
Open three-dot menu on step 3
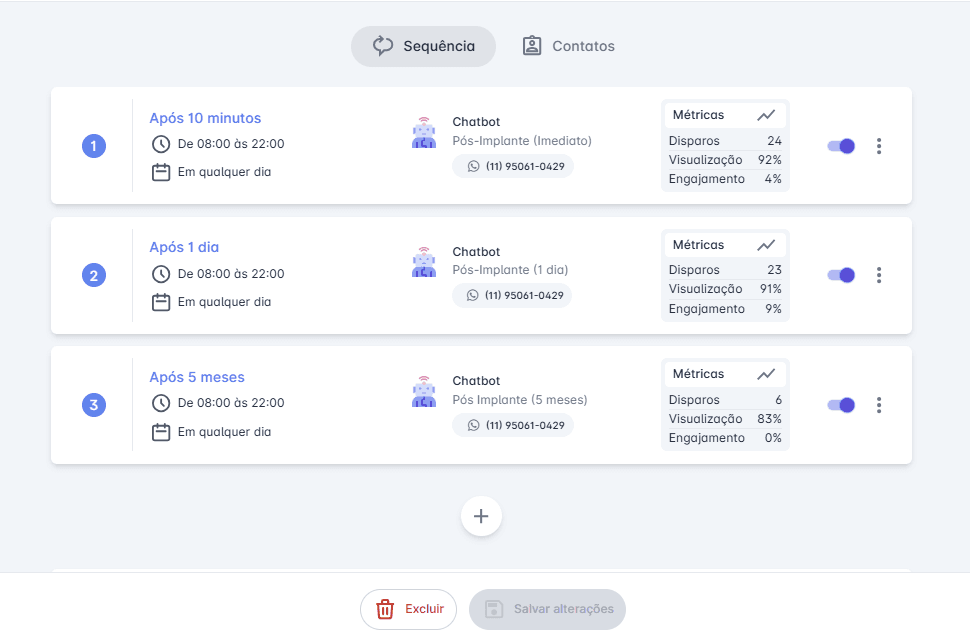[x=879, y=405]
